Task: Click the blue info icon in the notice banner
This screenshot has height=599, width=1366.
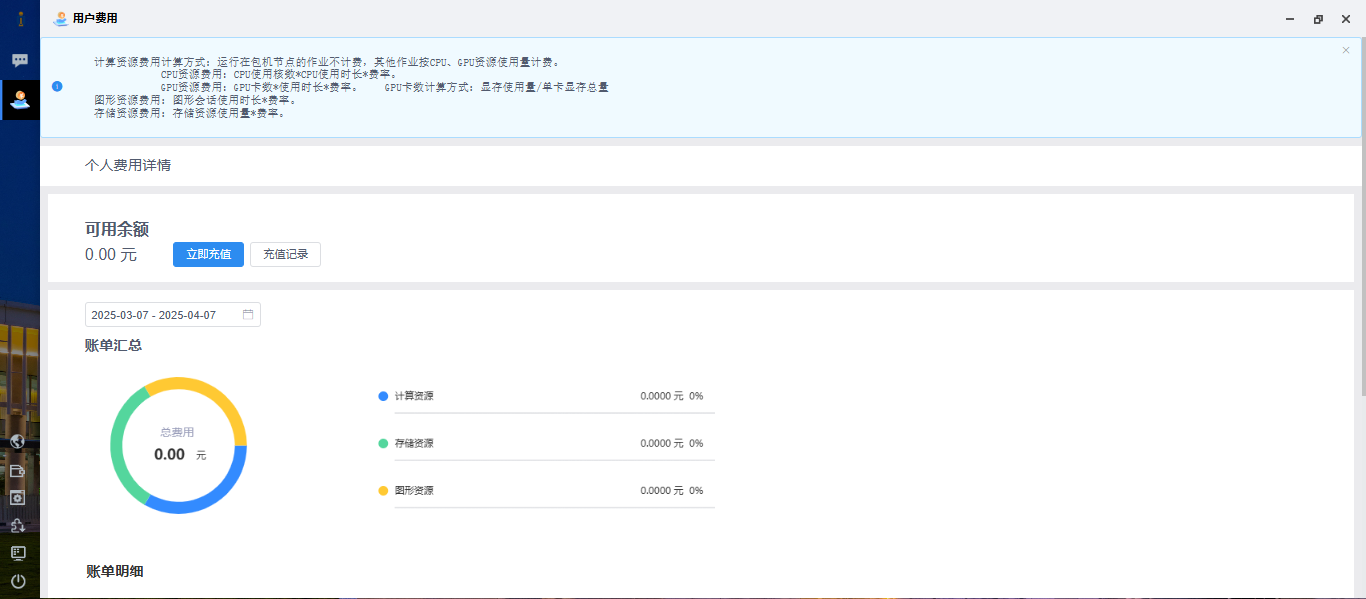Action: pos(57,86)
